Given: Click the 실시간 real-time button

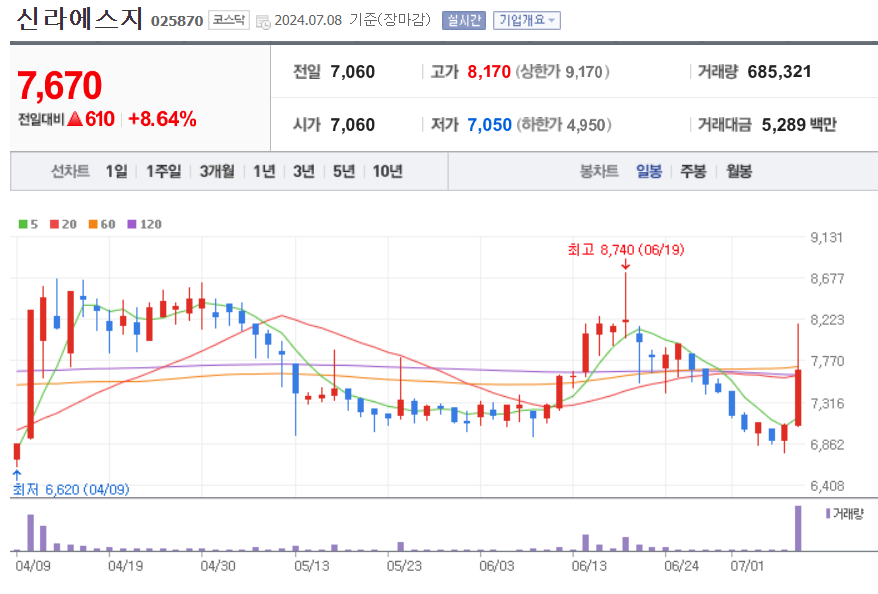Looking at the screenshot, I should tap(464, 20).
